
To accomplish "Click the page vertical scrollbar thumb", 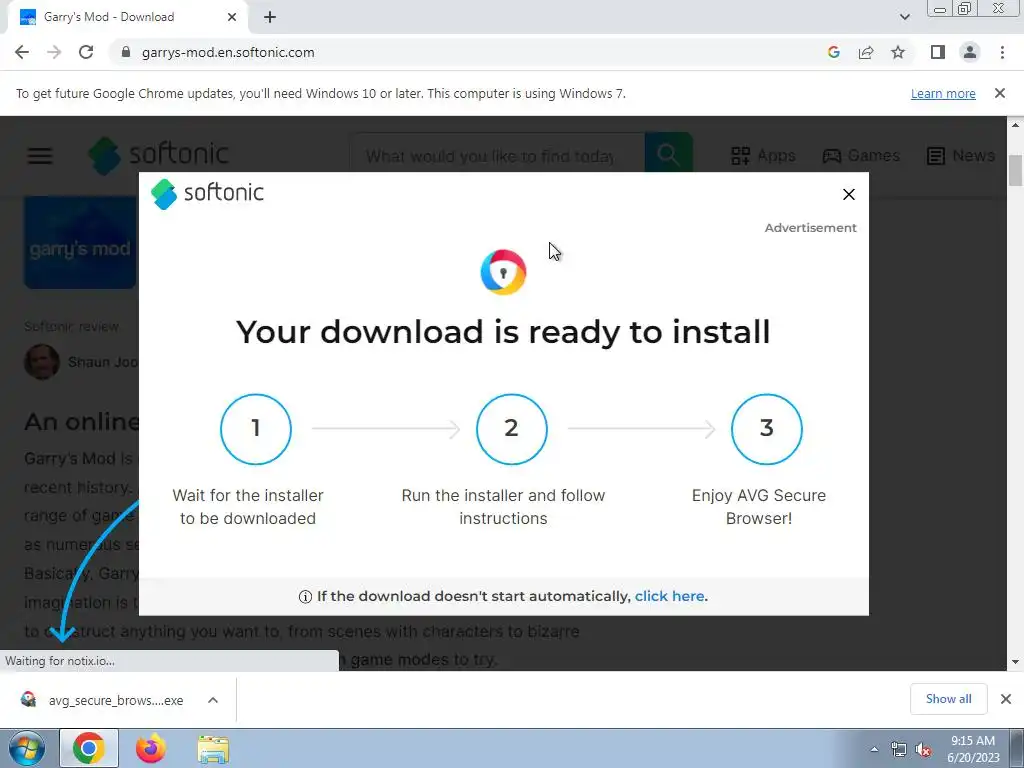I will [x=1015, y=170].
